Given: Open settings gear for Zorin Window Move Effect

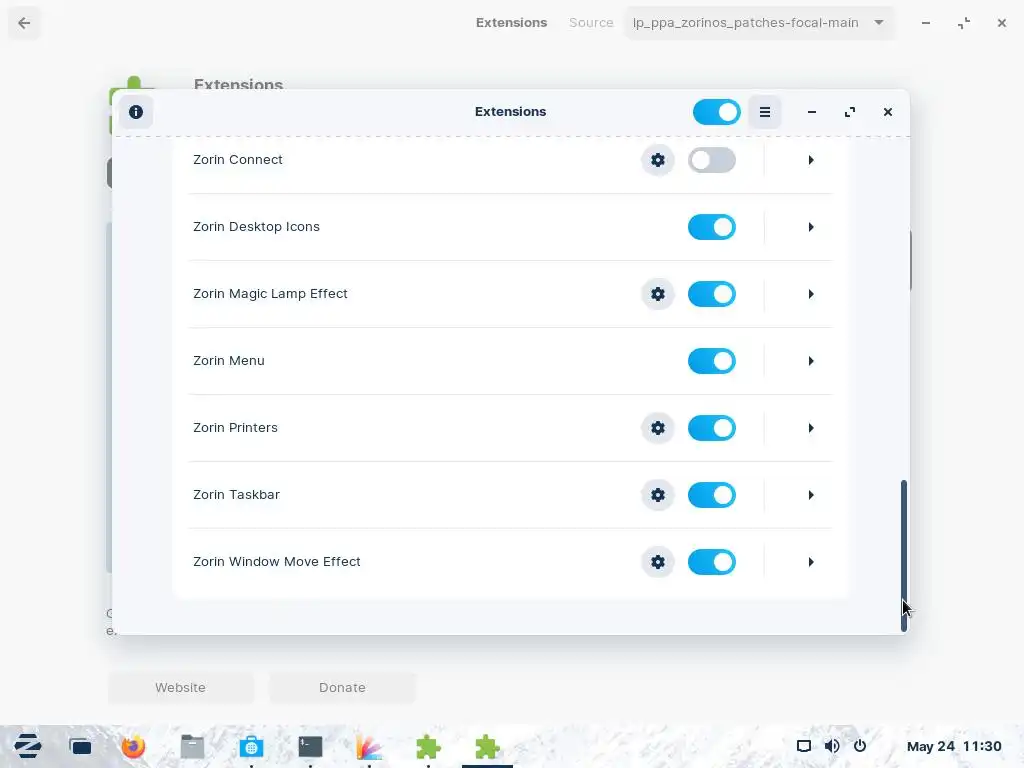Looking at the screenshot, I should 658,562.
